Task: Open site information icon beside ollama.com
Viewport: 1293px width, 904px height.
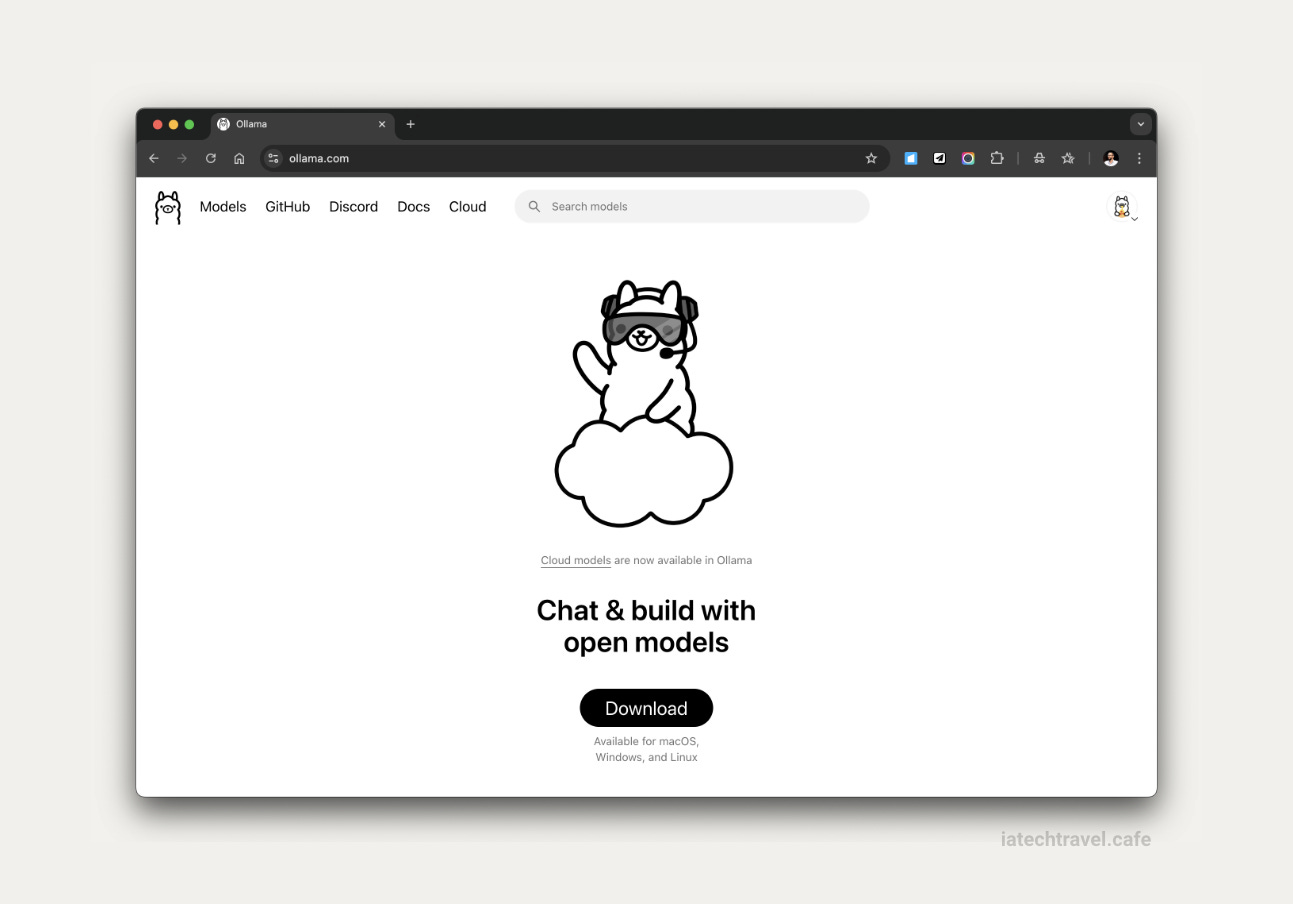Action: pyautogui.click(x=273, y=158)
